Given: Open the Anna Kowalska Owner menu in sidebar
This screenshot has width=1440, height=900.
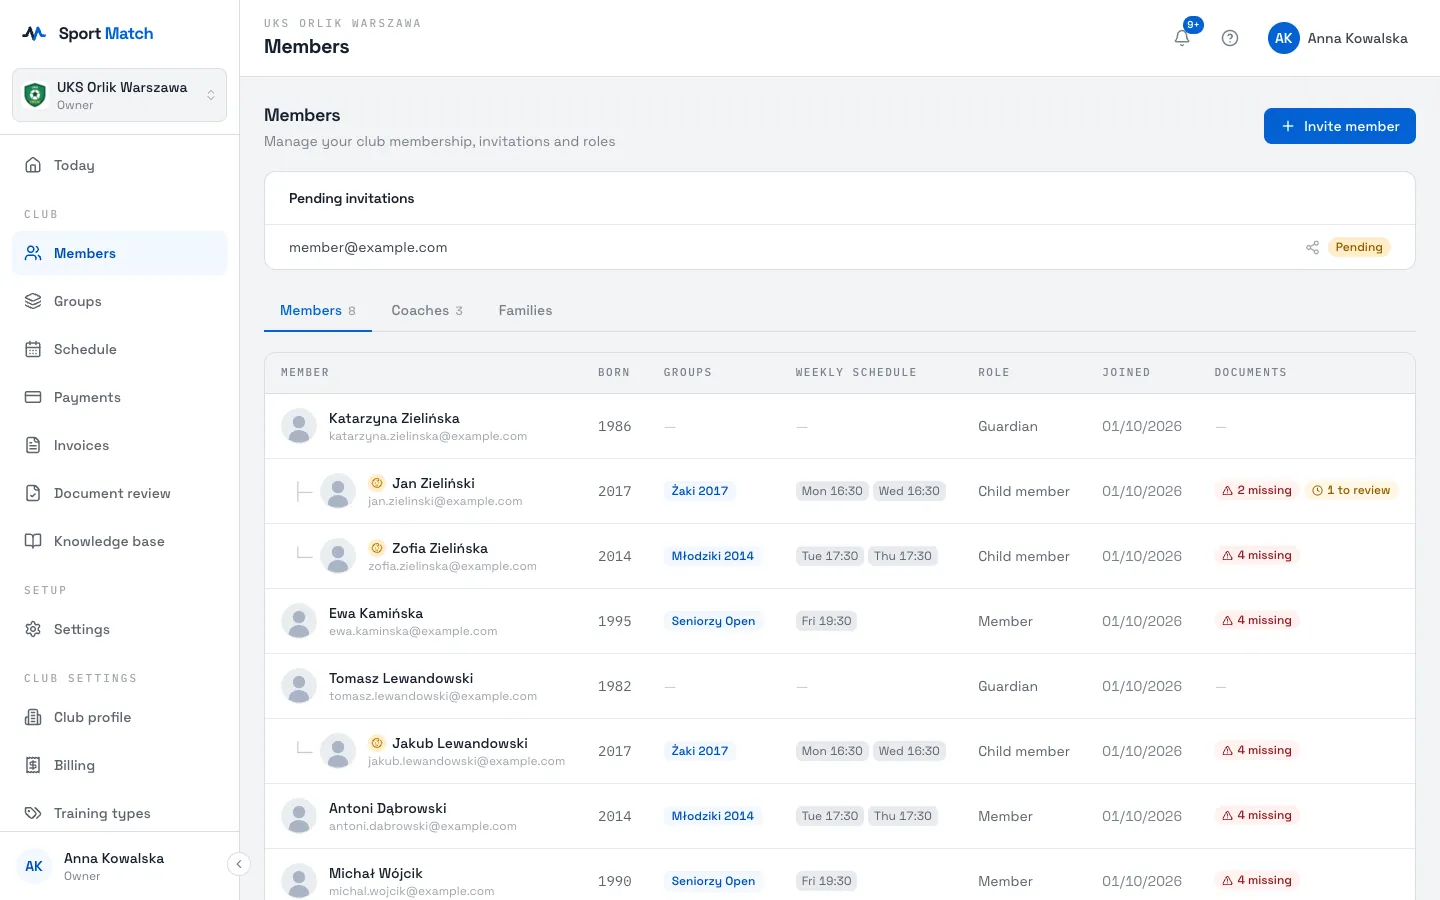Looking at the screenshot, I should pyautogui.click(x=115, y=866).
